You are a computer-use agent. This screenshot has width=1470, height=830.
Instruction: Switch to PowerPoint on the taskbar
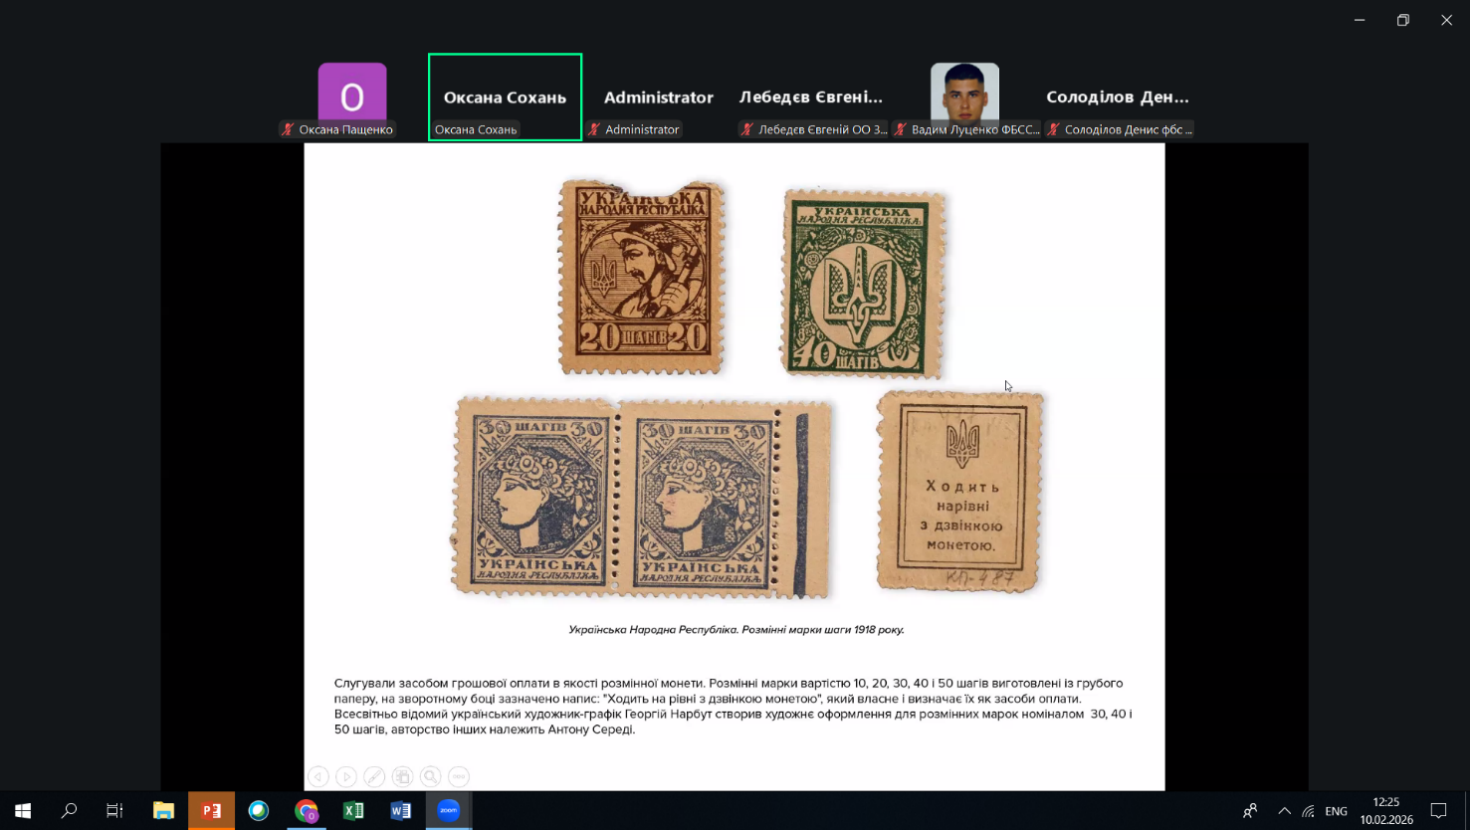click(211, 810)
